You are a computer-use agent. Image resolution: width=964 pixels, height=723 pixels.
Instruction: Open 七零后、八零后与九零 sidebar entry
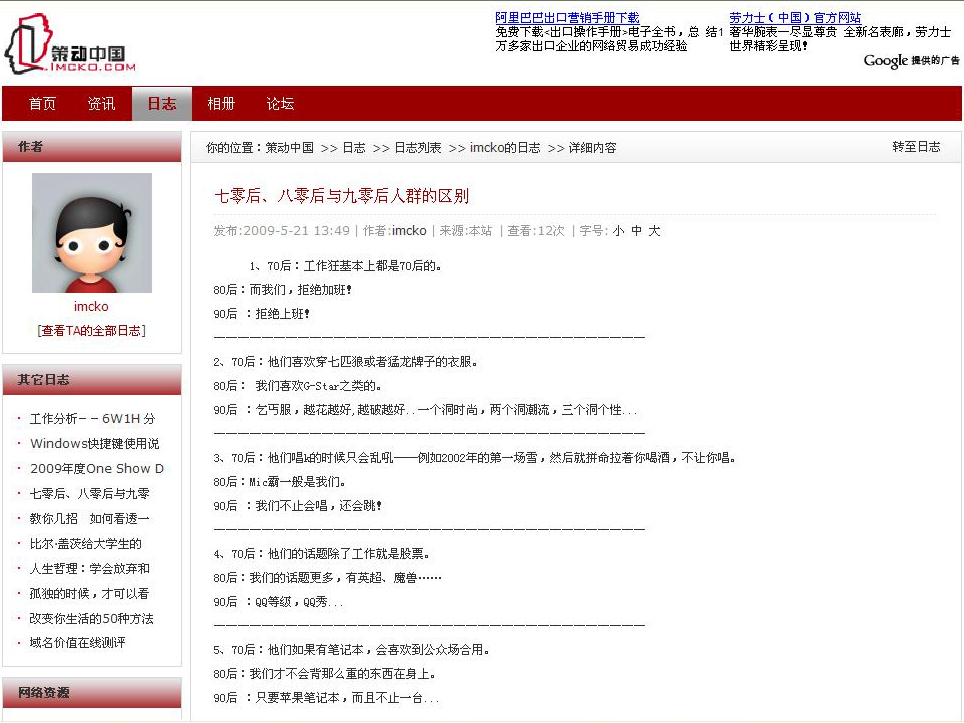click(90, 494)
